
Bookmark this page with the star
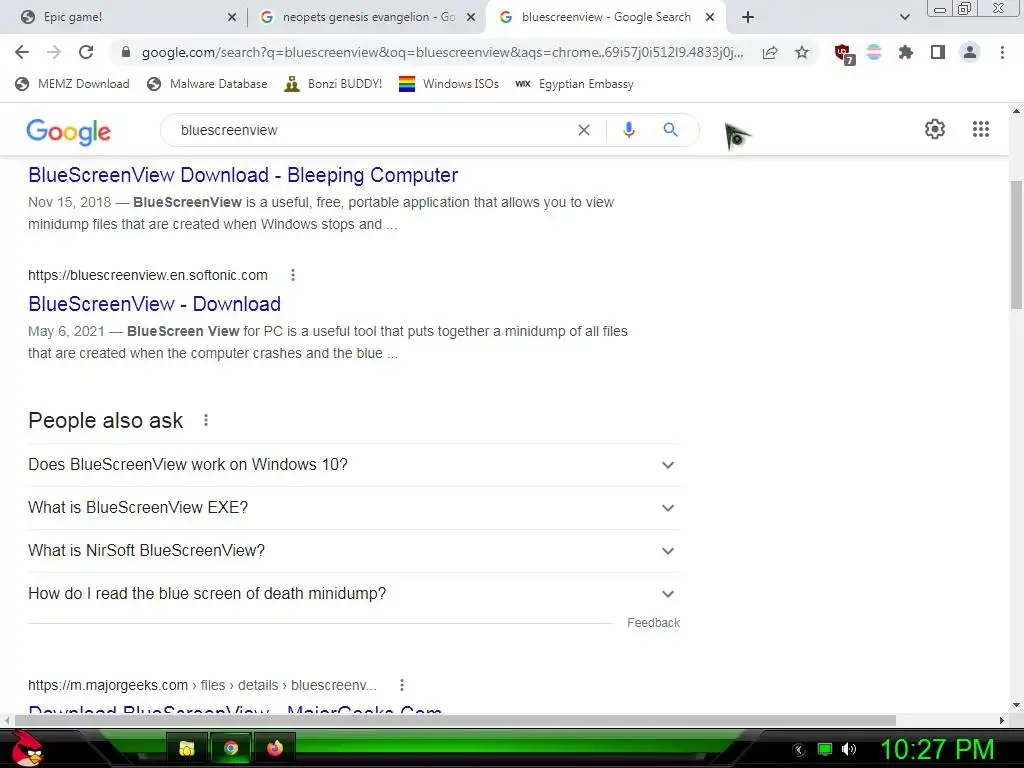[x=802, y=52]
